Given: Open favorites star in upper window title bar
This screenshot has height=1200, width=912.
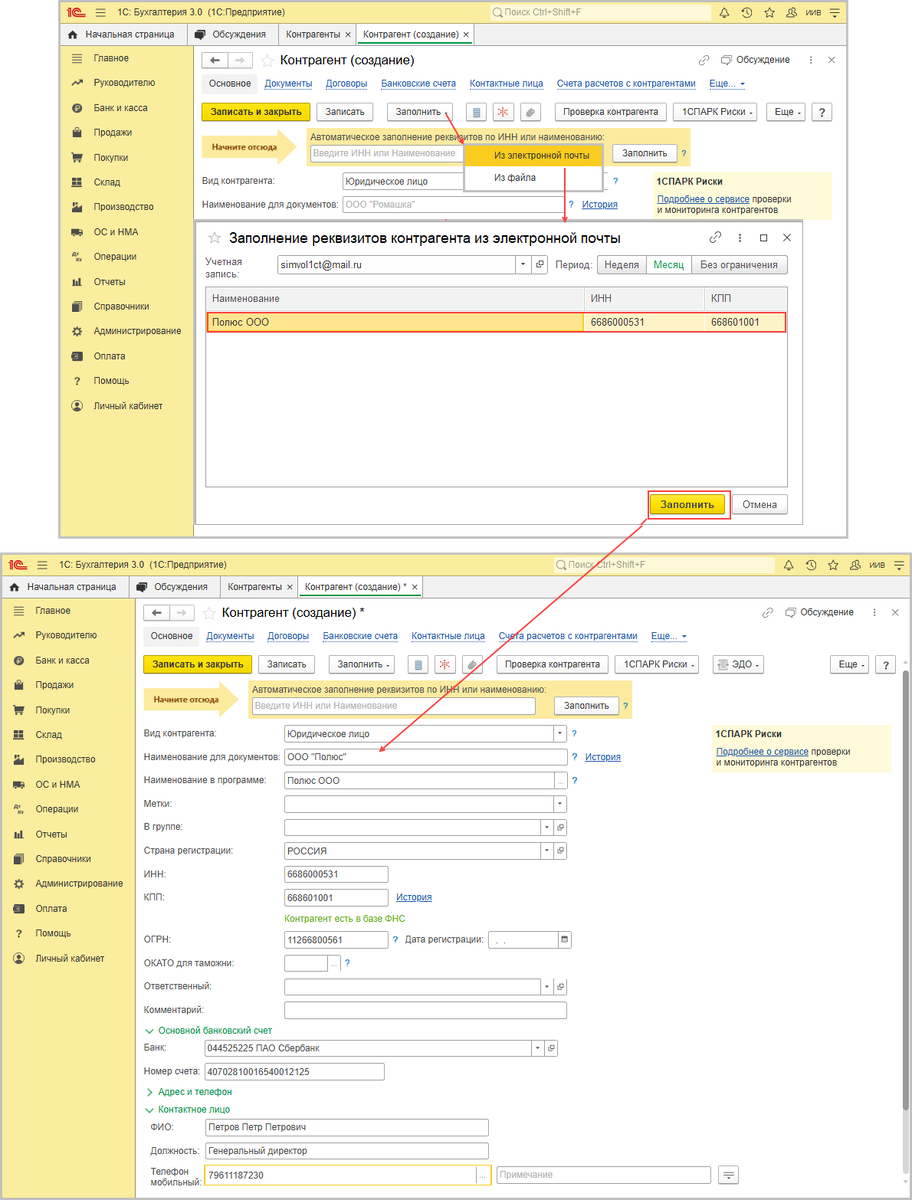Looking at the screenshot, I should [x=771, y=13].
